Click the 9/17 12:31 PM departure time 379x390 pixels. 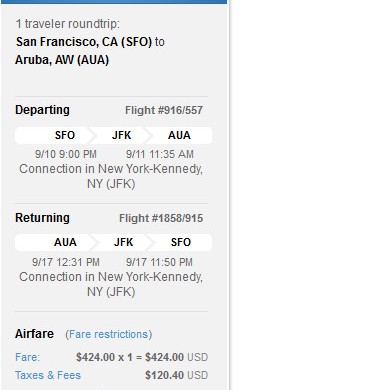coord(66,262)
